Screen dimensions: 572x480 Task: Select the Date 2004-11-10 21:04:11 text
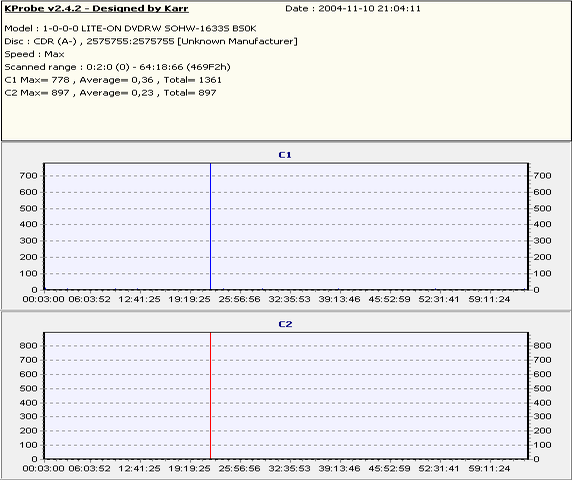(353, 8)
